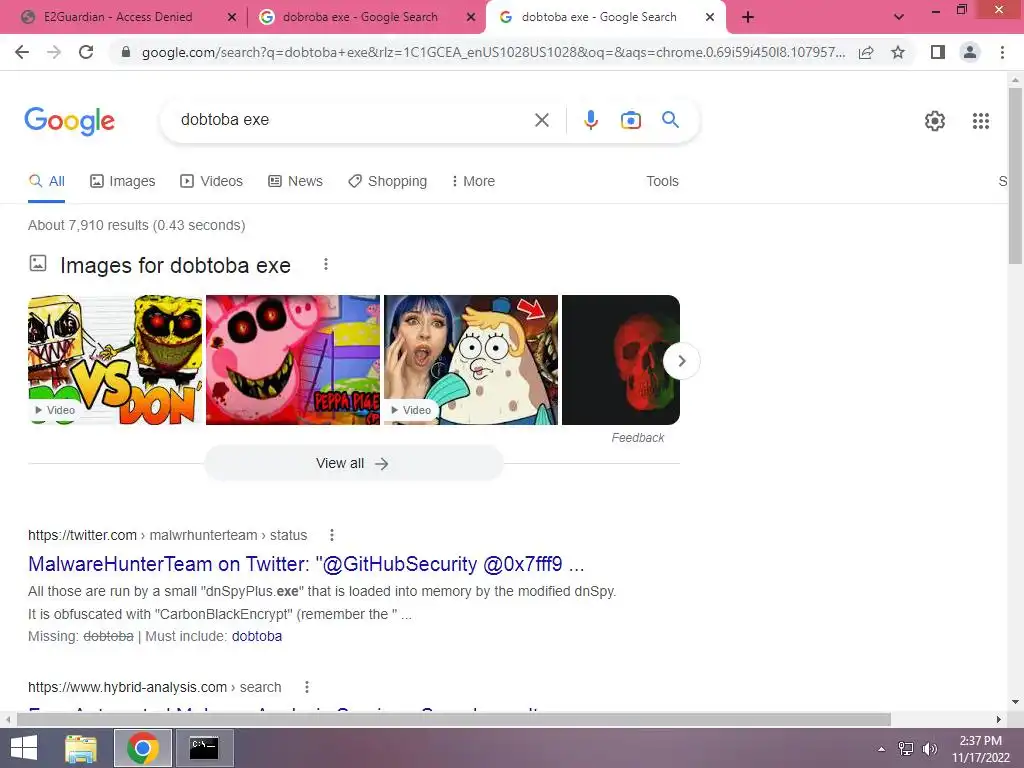Submit search with the magnifier icon
Viewport: 1024px width, 768px height.
[x=670, y=120]
